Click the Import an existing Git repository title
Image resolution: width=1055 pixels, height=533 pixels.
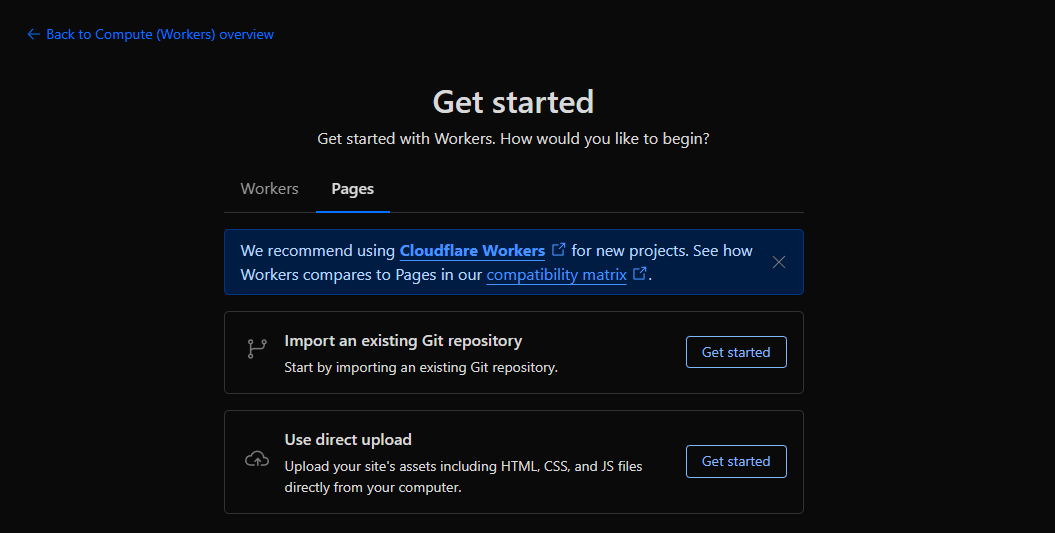[403, 341]
